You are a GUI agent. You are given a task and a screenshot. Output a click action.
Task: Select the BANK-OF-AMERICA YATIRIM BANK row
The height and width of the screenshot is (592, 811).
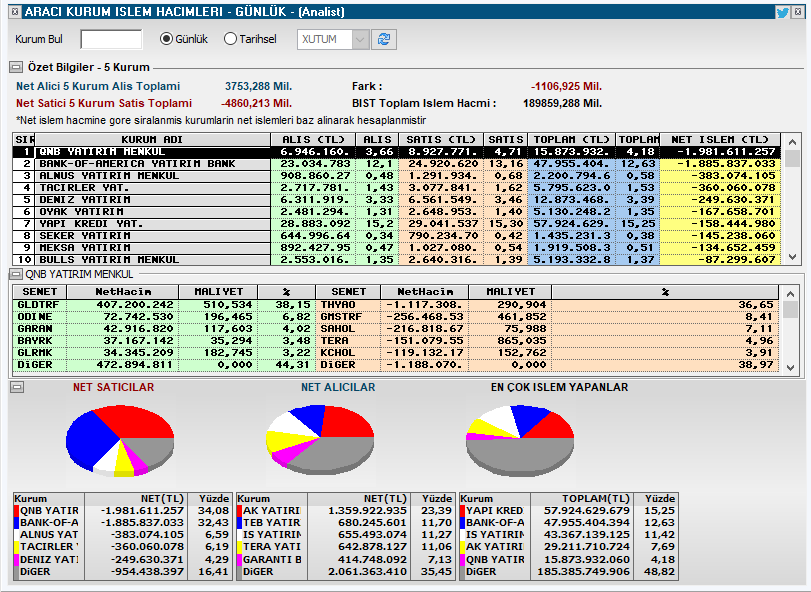tap(397, 164)
